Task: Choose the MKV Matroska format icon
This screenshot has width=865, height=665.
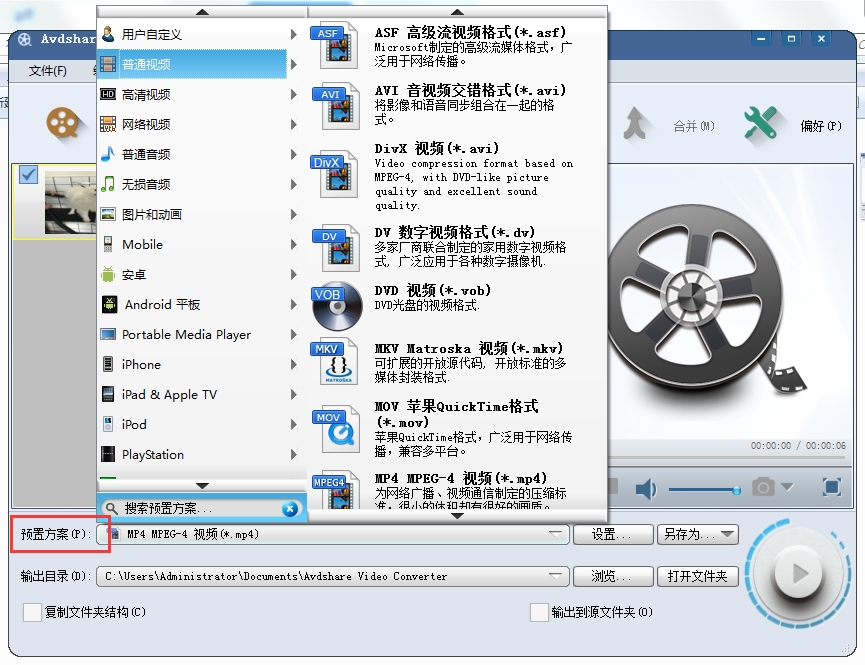Action: [x=336, y=361]
